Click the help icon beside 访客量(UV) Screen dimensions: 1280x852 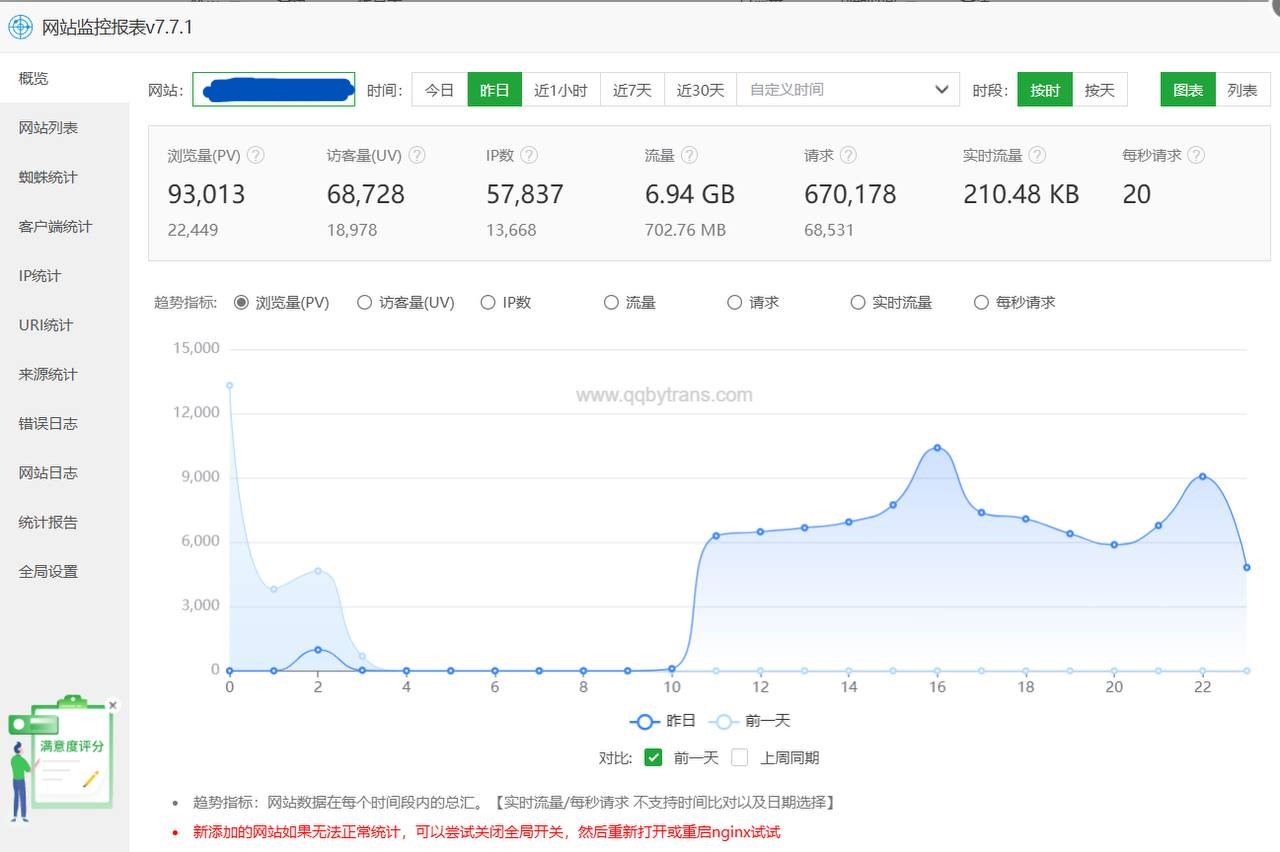point(417,155)
